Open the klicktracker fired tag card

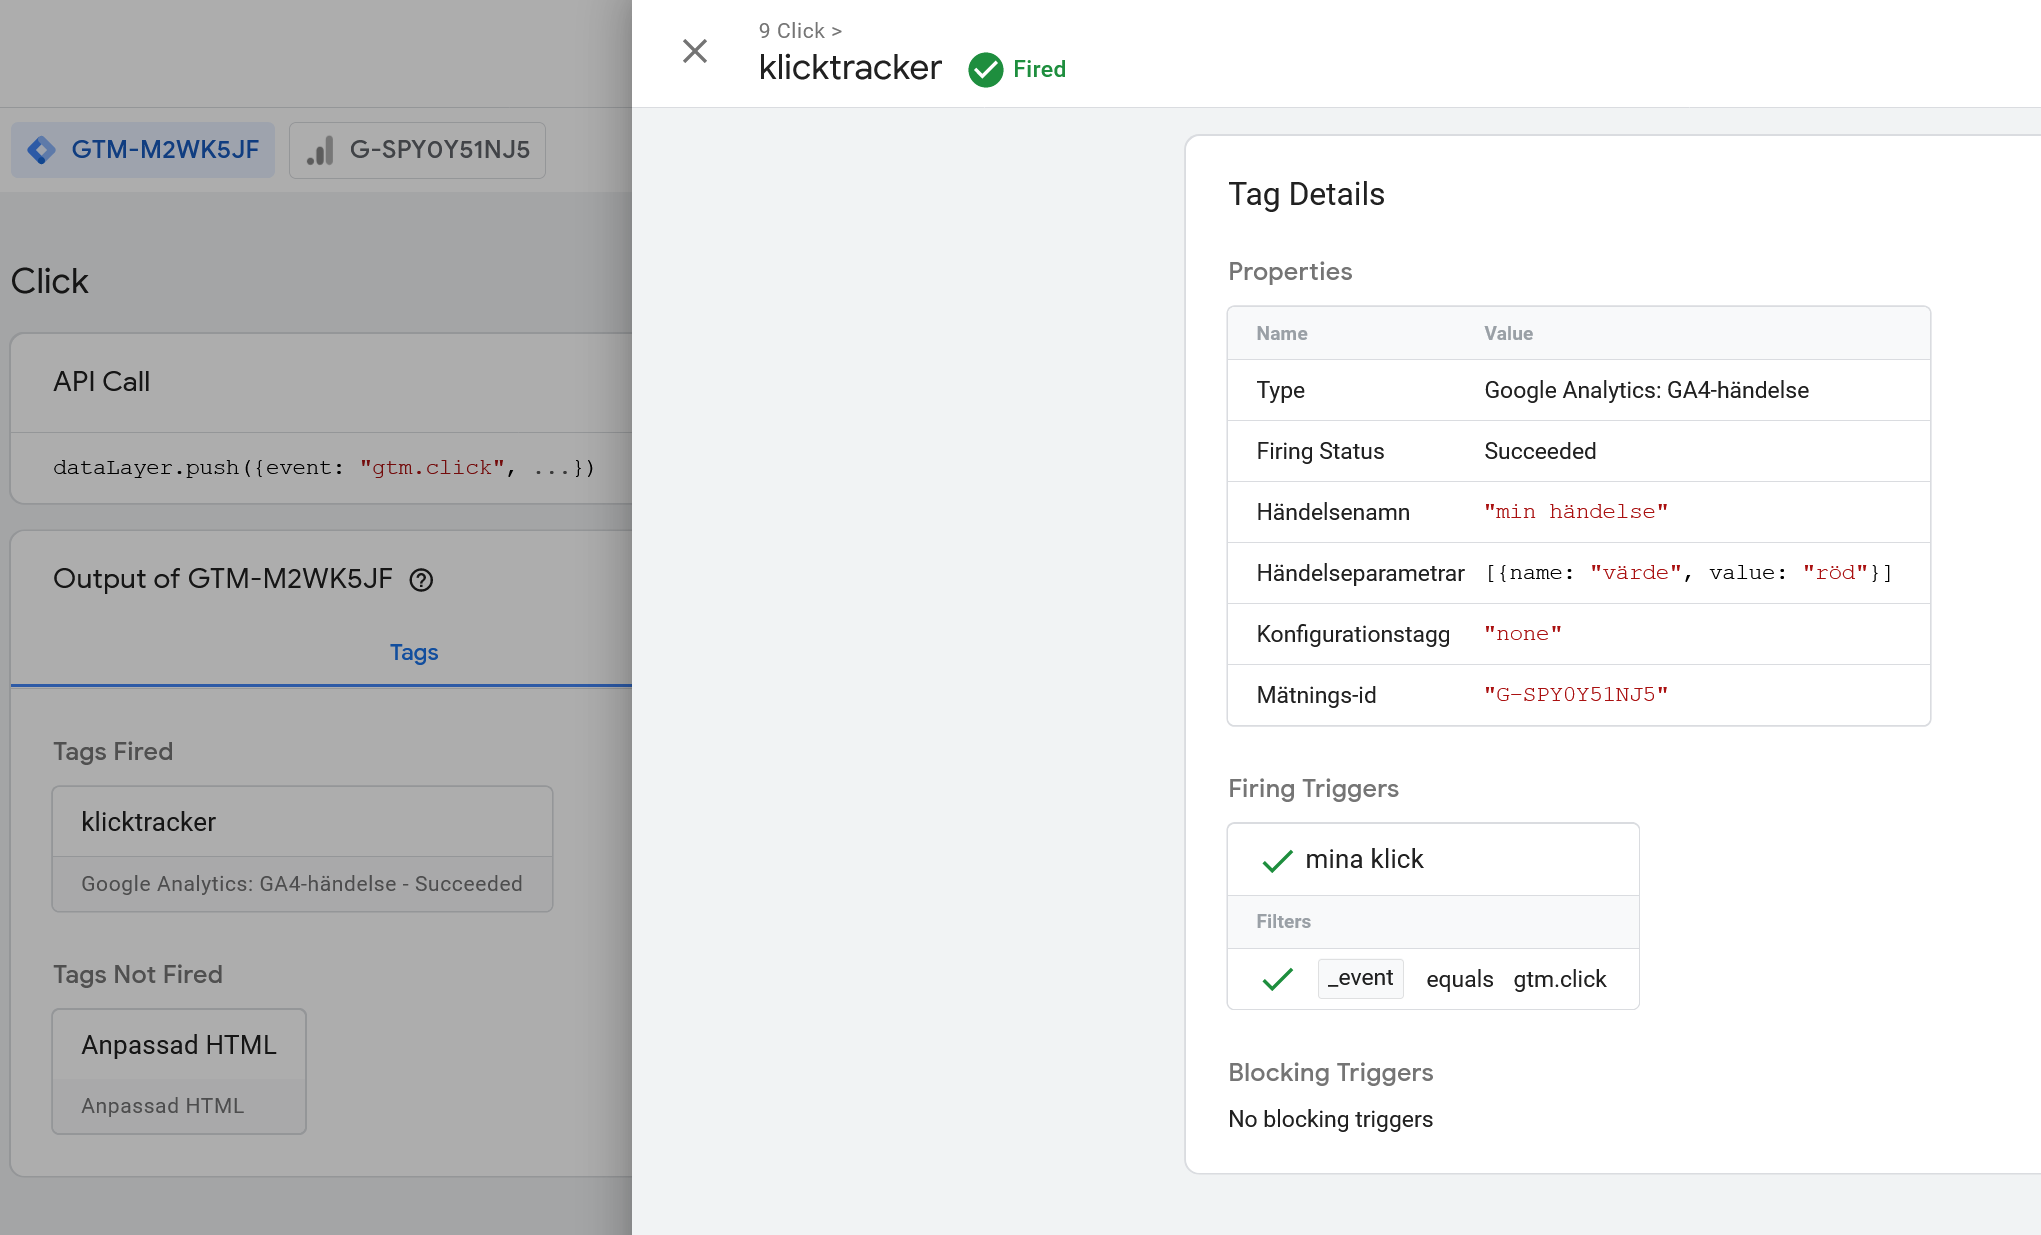[302, 848]
